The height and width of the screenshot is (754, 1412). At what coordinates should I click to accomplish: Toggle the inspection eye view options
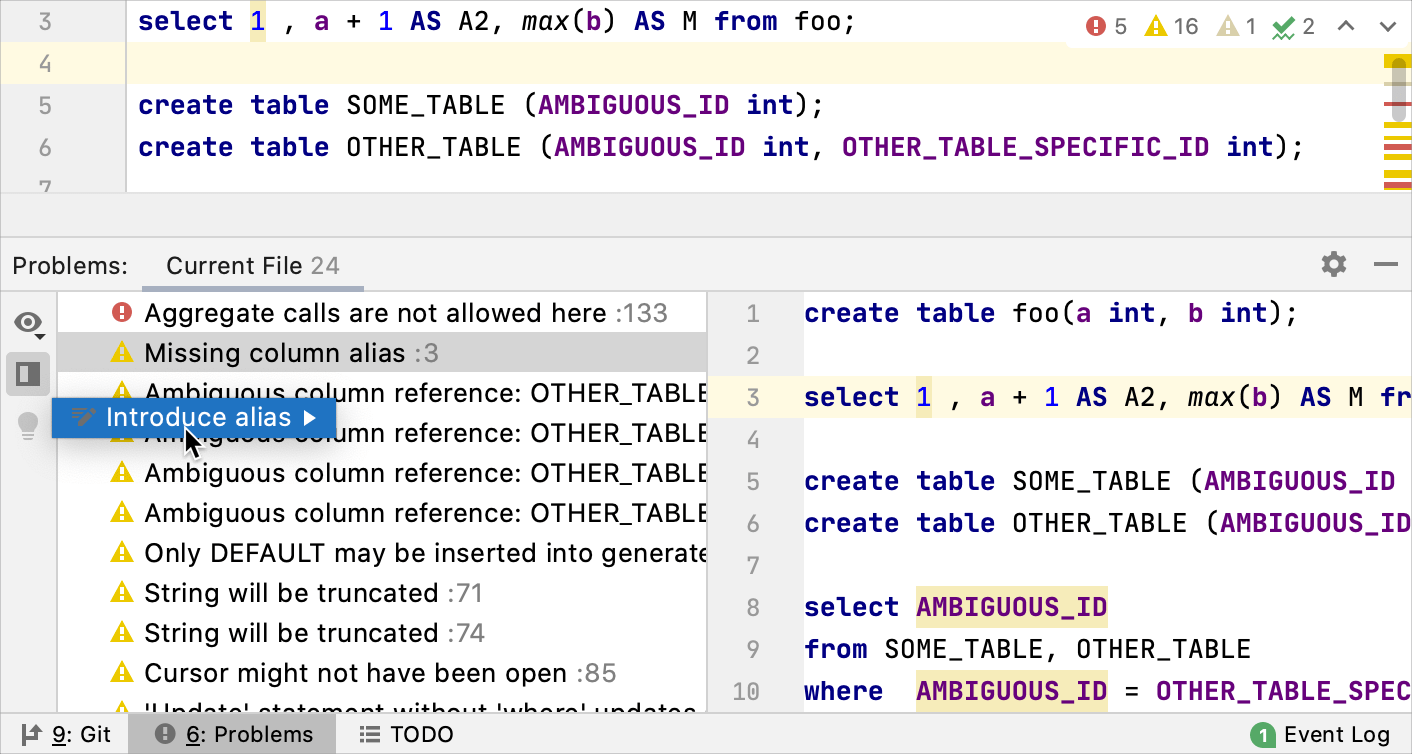(28, 322)
